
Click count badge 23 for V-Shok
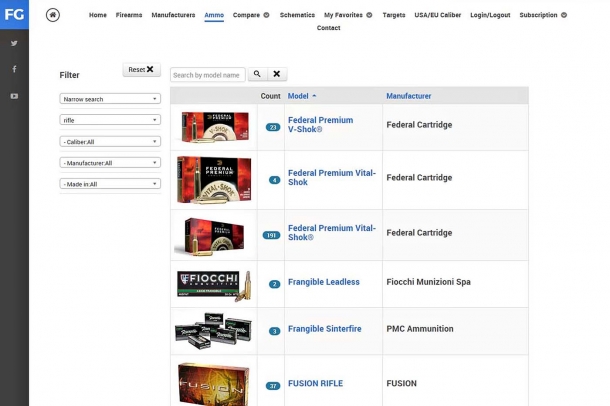[273, 127]
